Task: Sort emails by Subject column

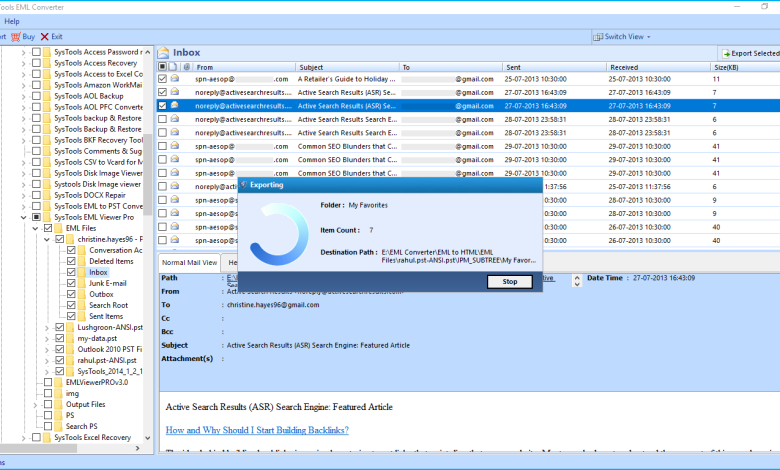Action: (347, 67)
